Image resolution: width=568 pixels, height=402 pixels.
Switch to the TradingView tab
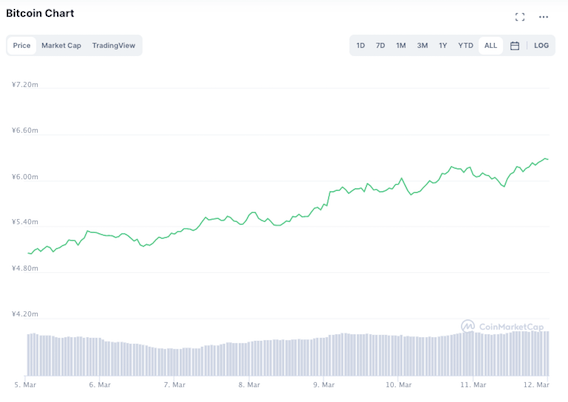pyautogui.click(x=114, y=46)
